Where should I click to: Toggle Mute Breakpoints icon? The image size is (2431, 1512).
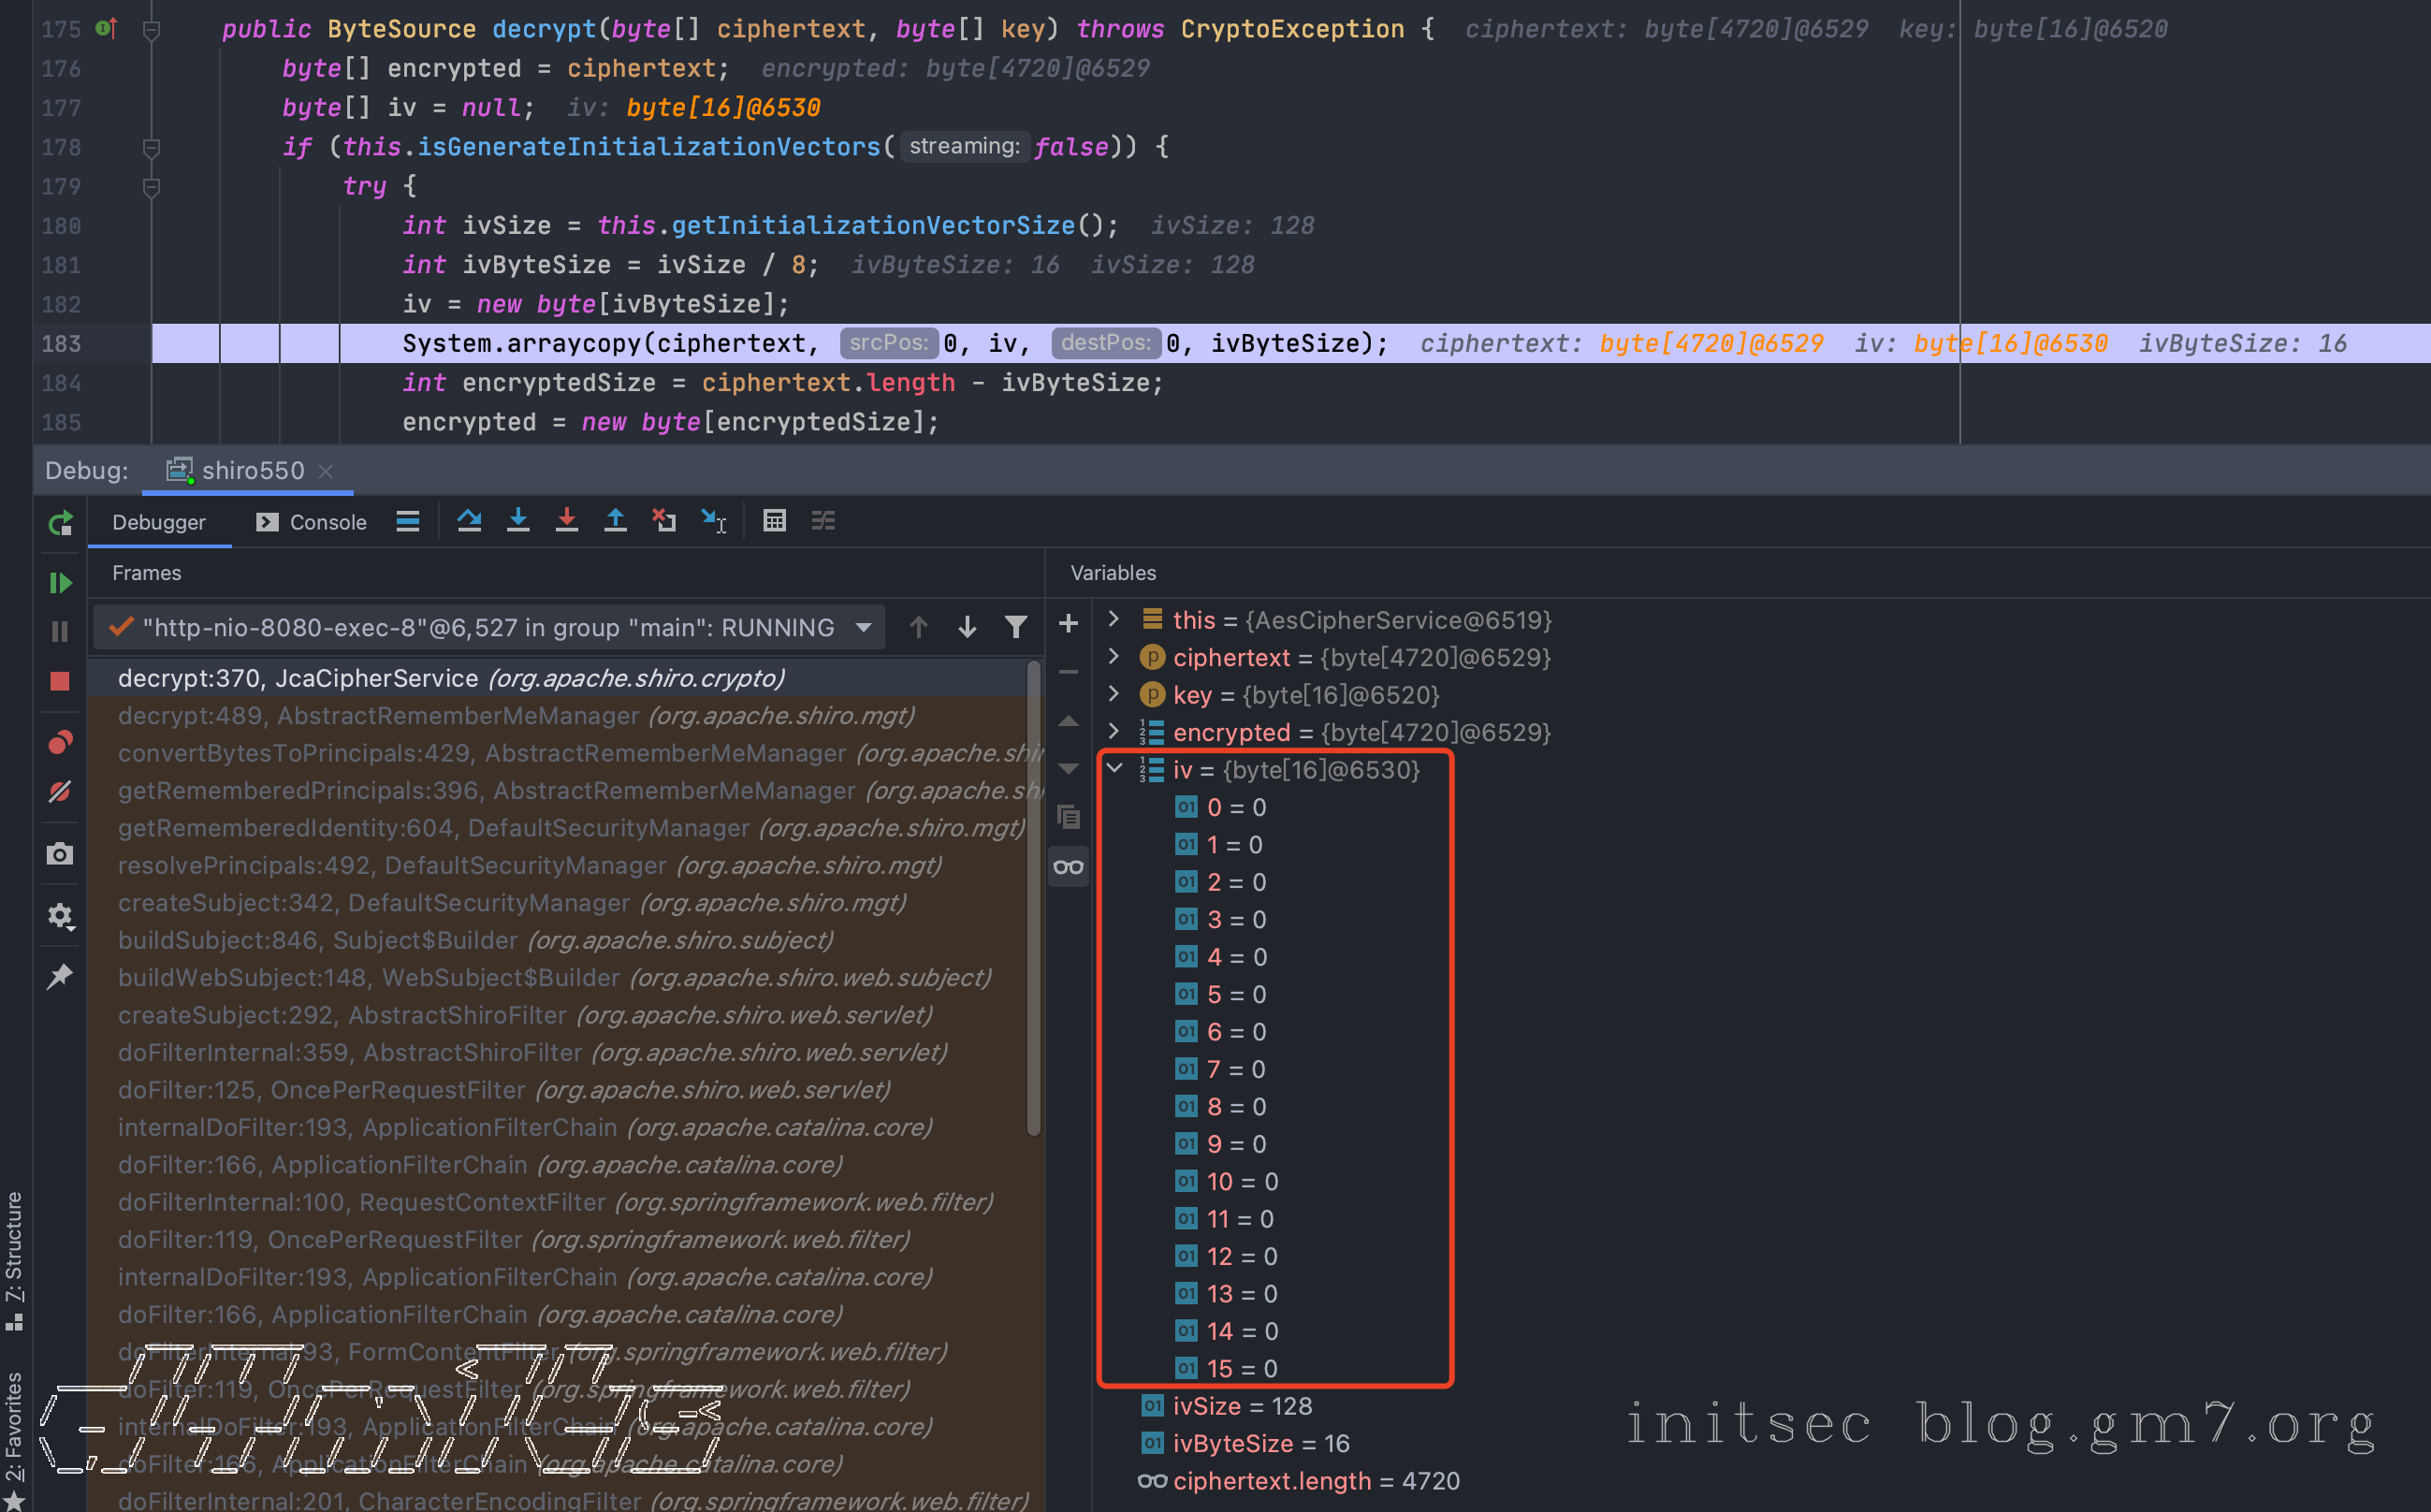tap(60, 792)
